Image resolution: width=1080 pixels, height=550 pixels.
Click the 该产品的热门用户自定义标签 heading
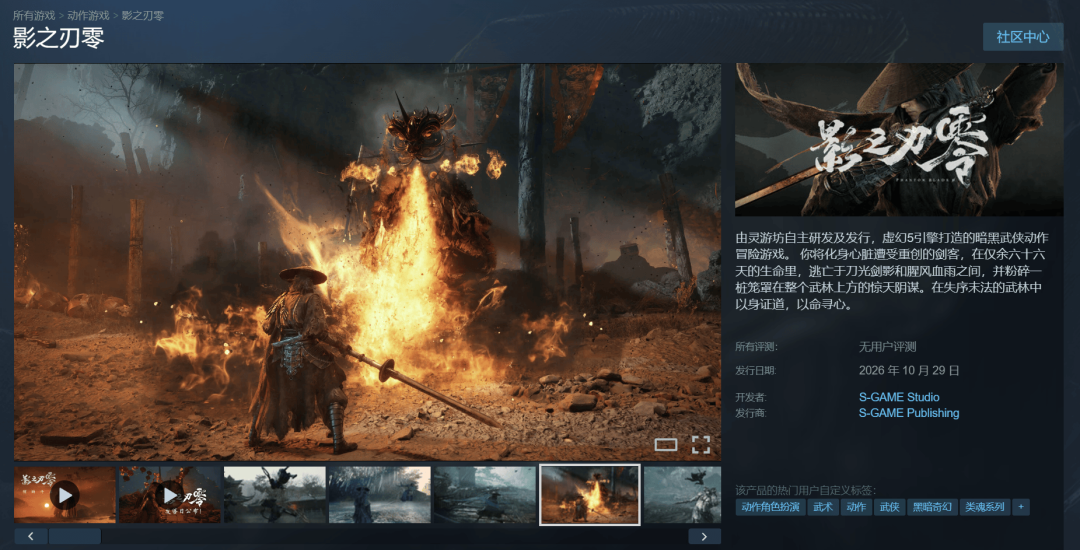[x=806, y=490]
